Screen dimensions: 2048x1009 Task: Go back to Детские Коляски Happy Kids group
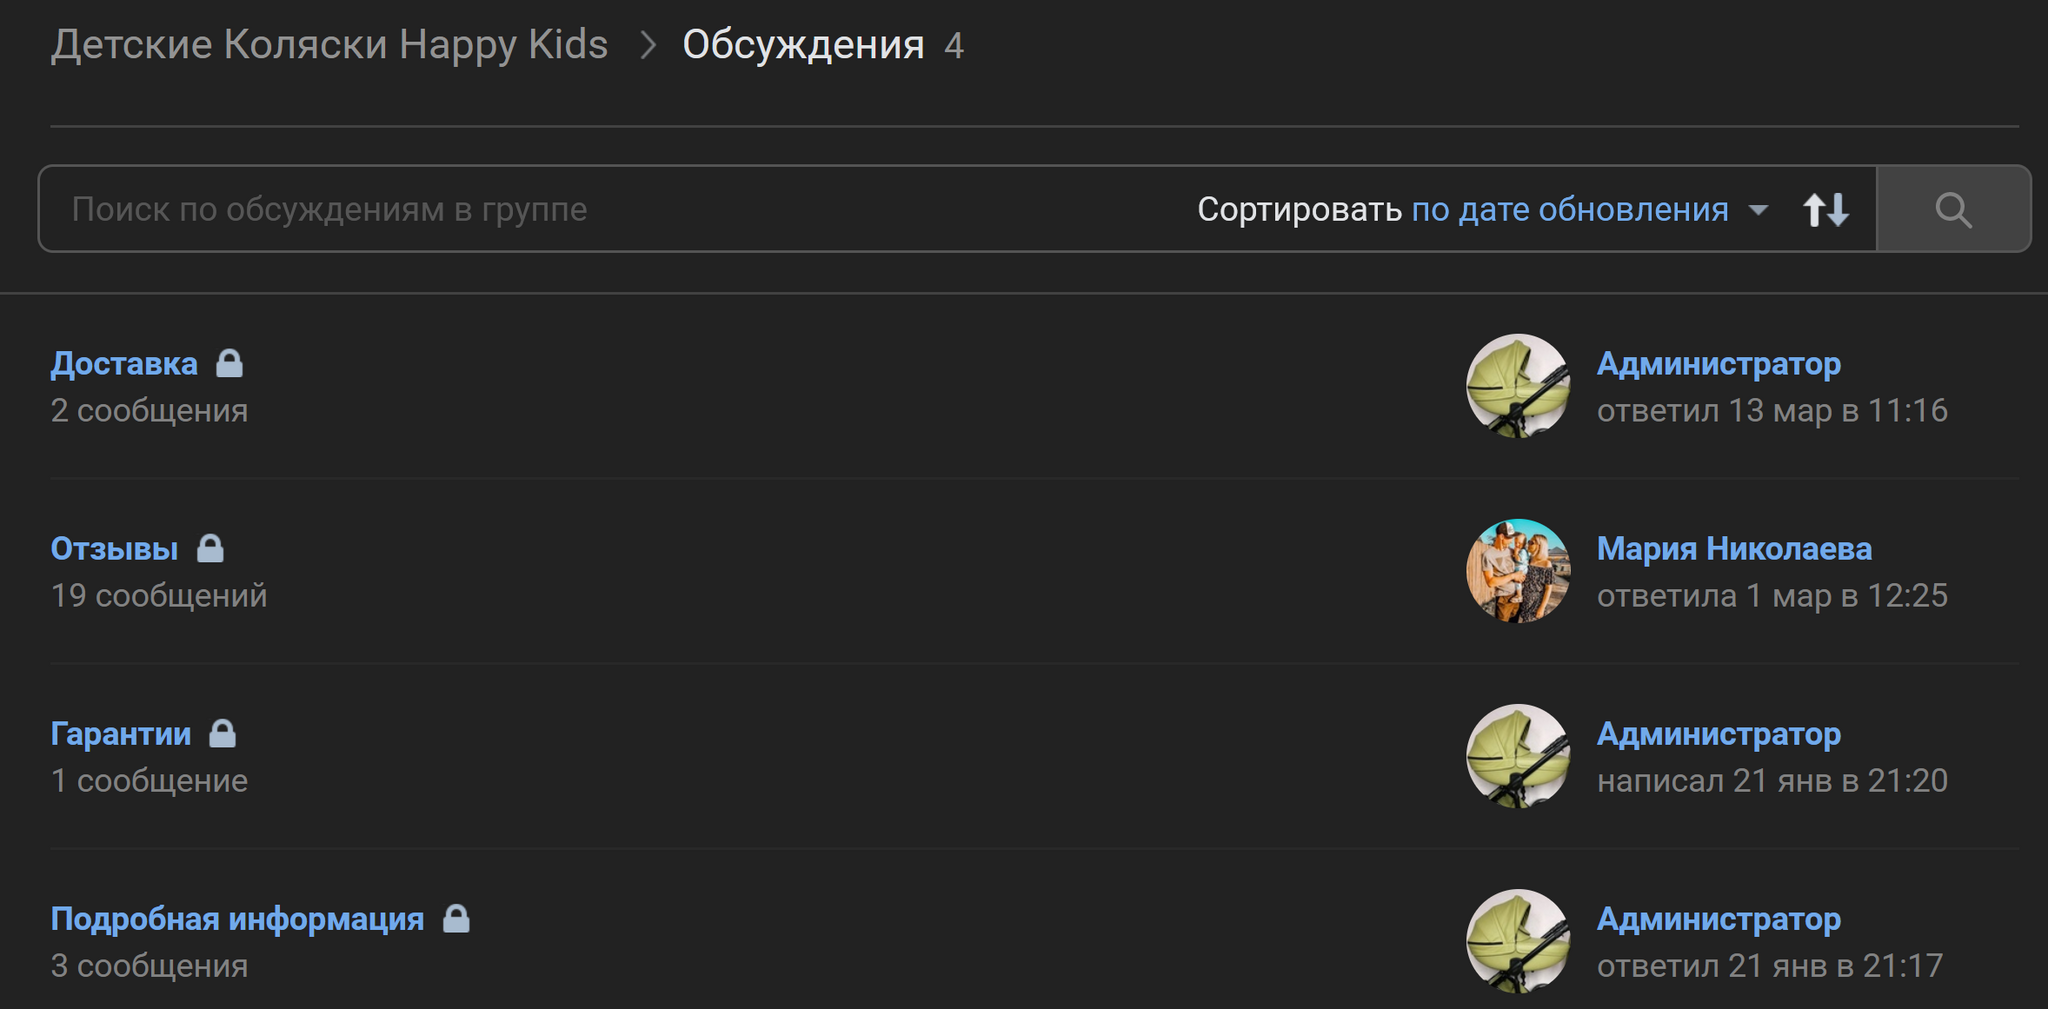coord(329,45)
